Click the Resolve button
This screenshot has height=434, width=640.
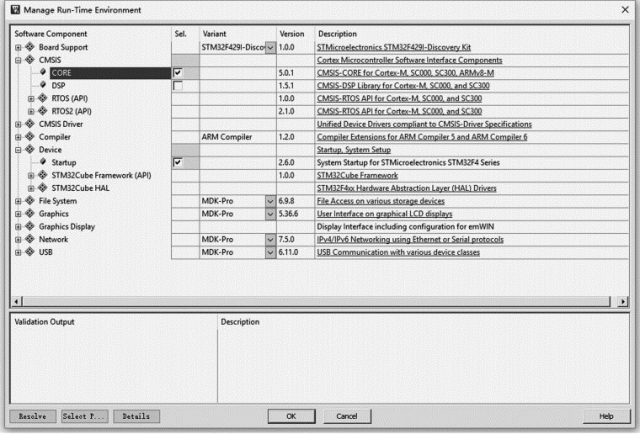tap(33, 416)
